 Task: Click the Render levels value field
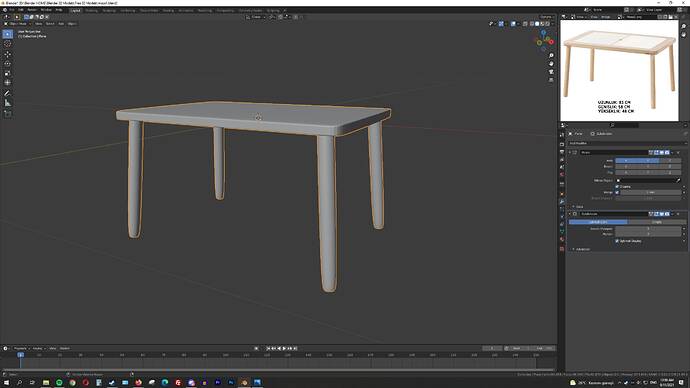[x=648, y=234]
